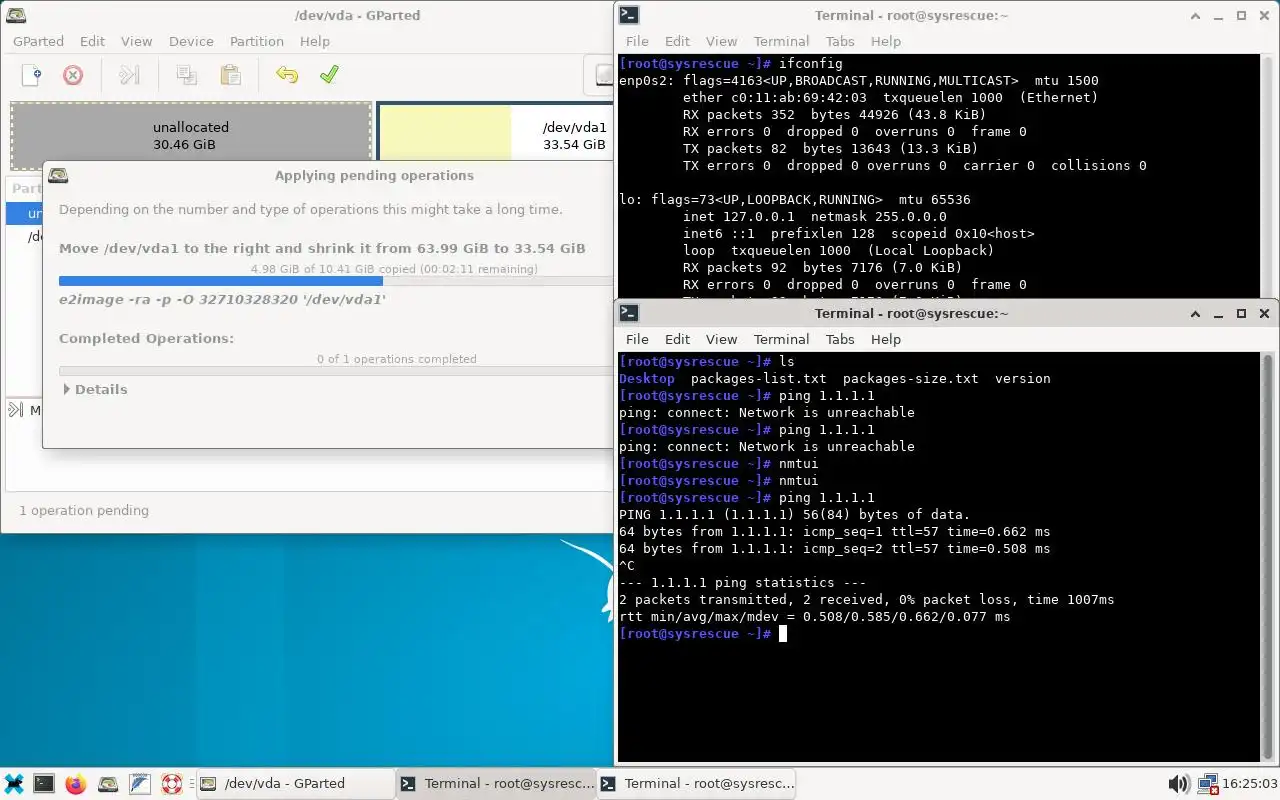Launch Firefox from the taskbar
The width and height of the screenshot is (1280, 800).
tap(75, 784)
